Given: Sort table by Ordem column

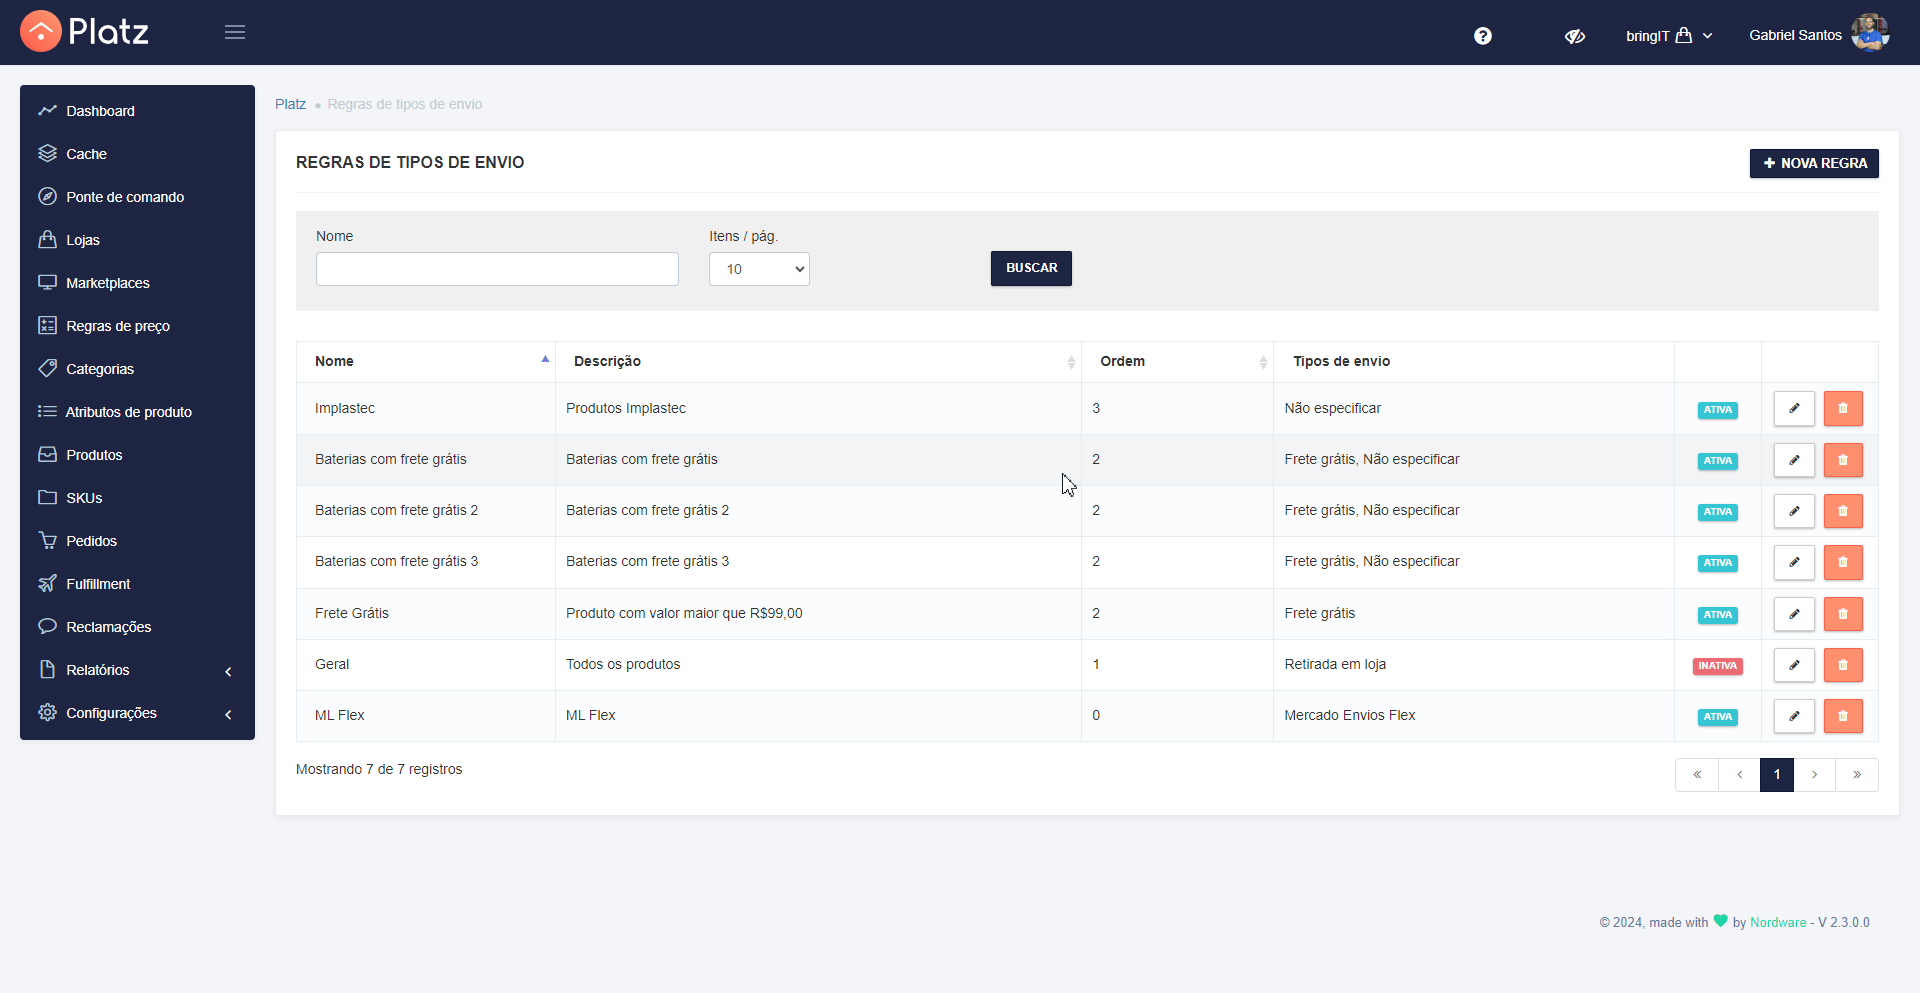Looking at the screenshot, I should 1177,361.
